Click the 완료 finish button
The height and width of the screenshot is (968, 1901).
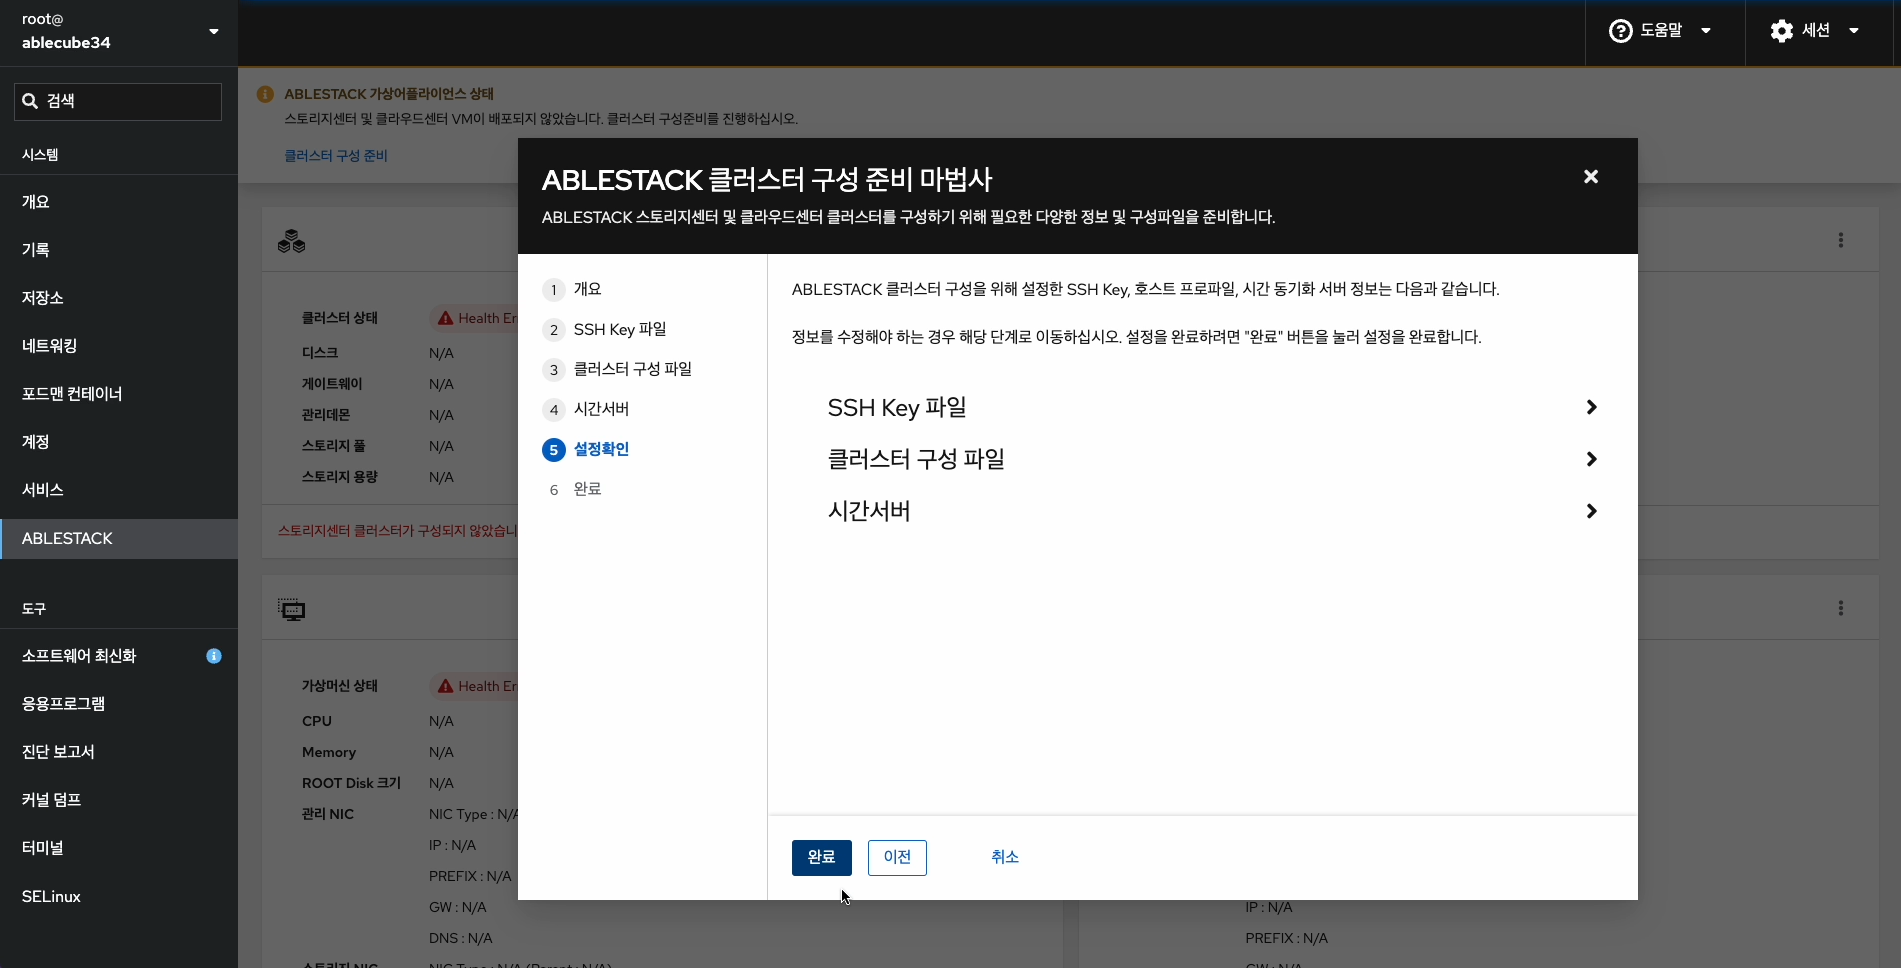pos(822,858)
